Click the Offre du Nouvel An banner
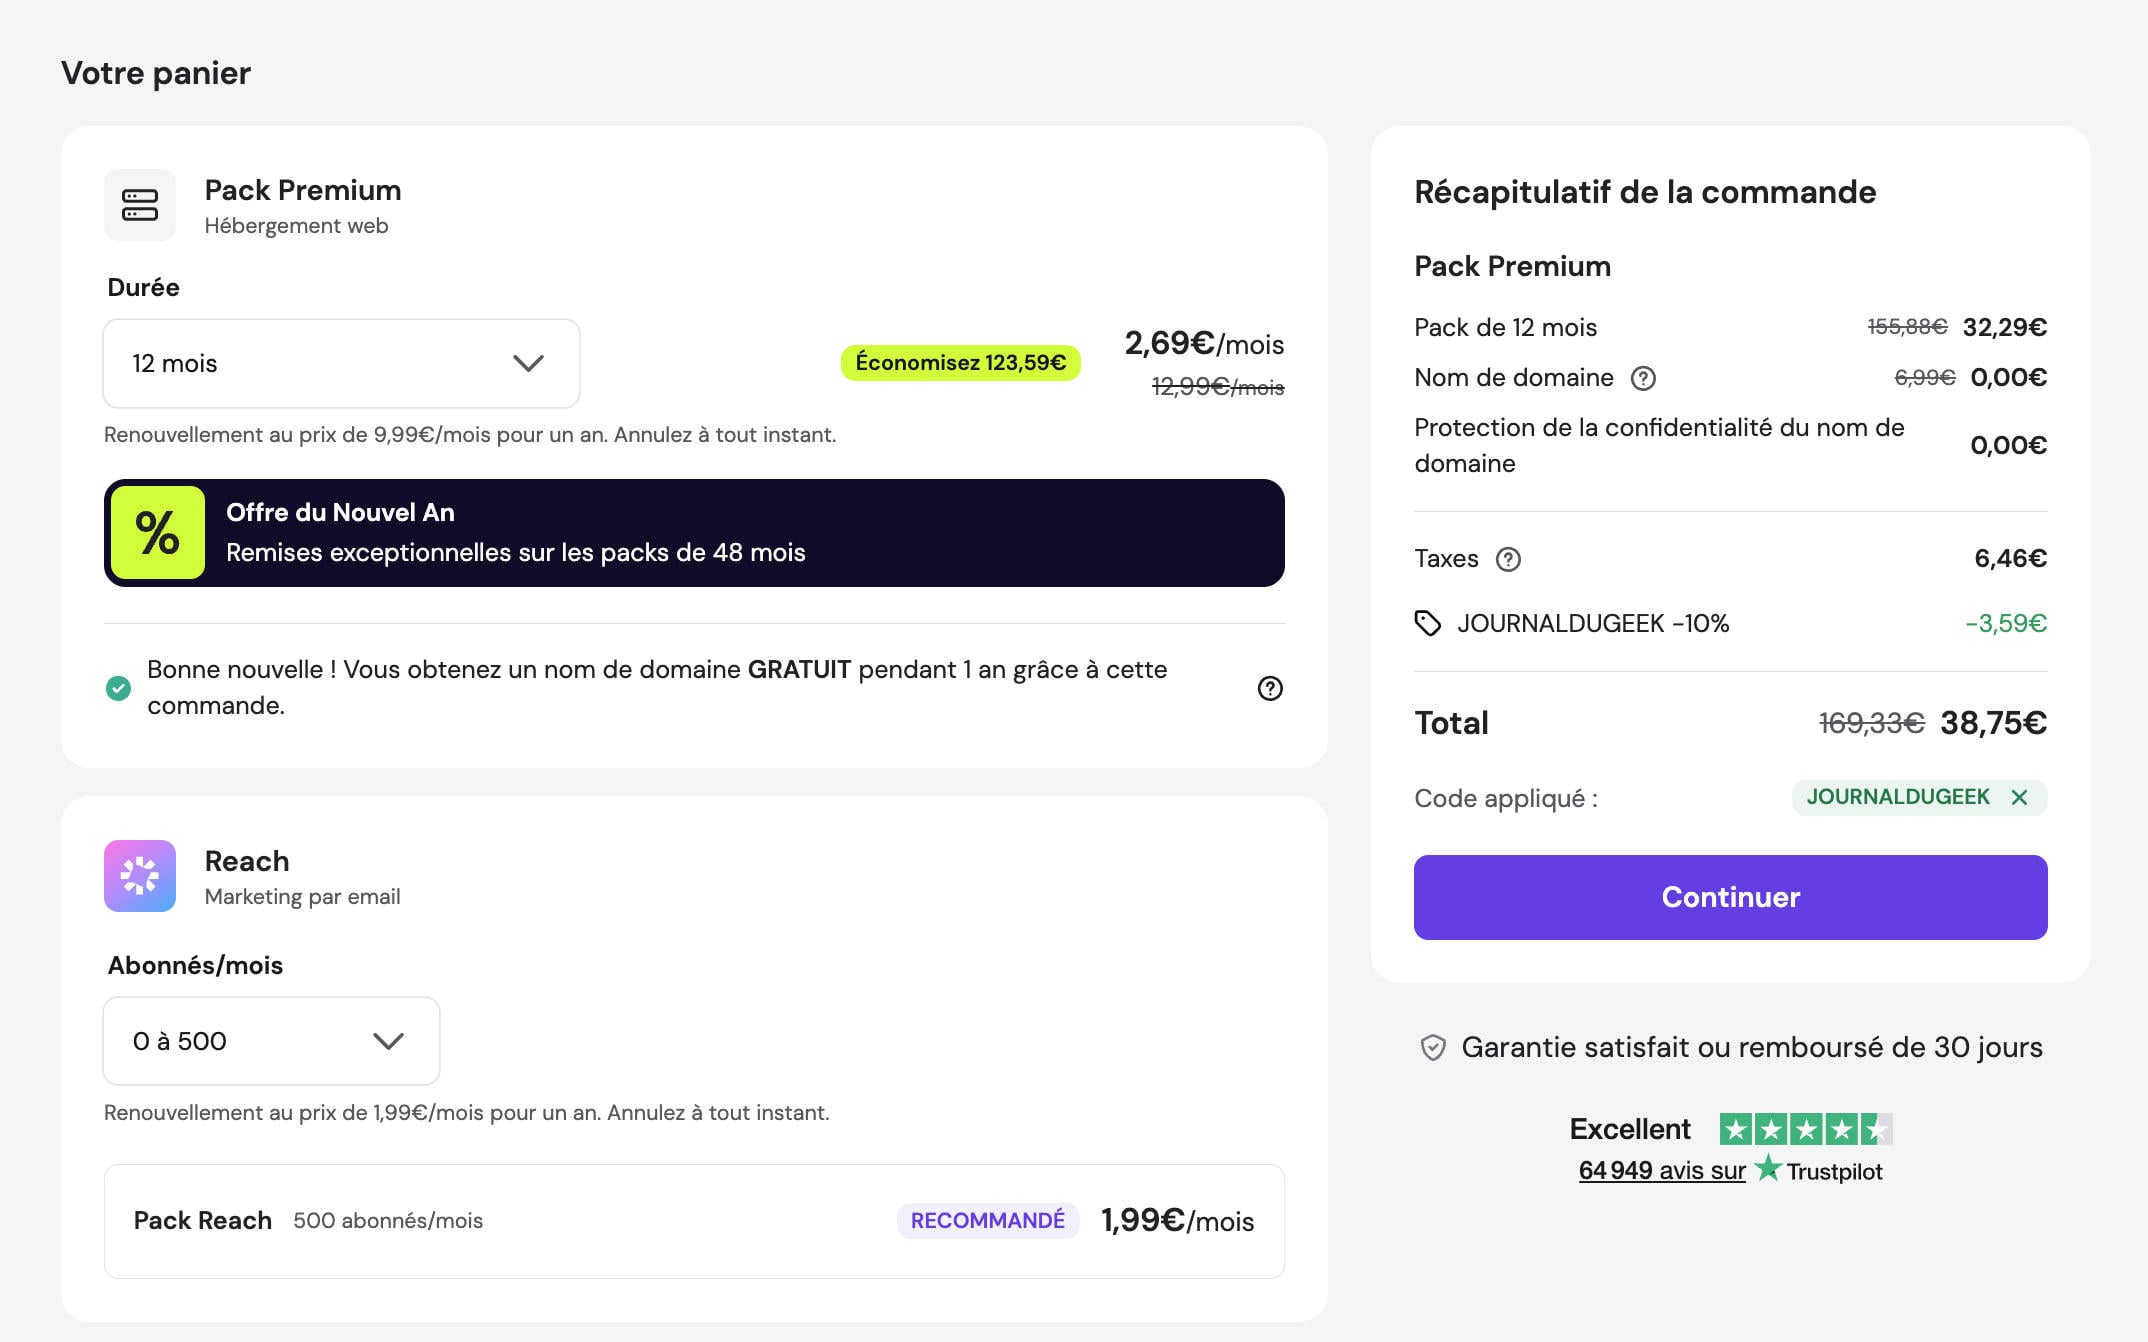2148x1342 pixels. [x=694, y=533]
